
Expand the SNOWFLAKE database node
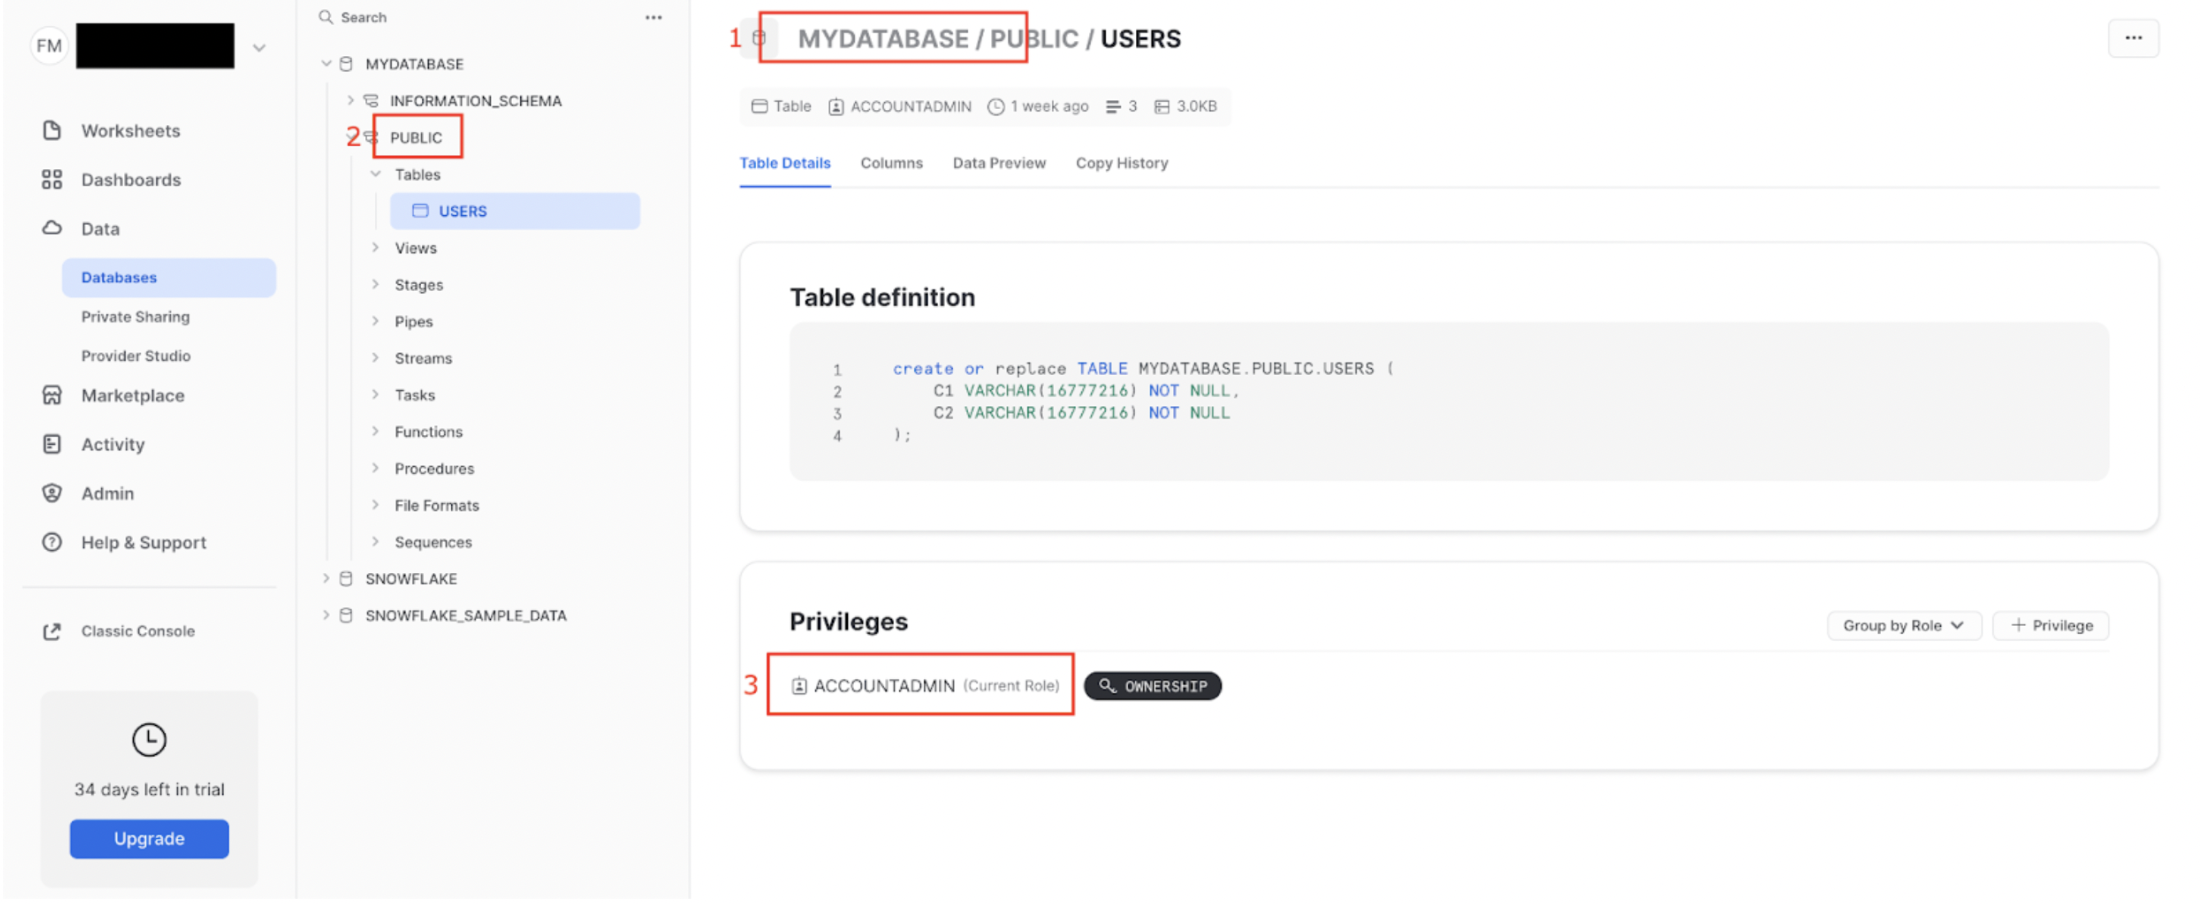coord(326,579)
